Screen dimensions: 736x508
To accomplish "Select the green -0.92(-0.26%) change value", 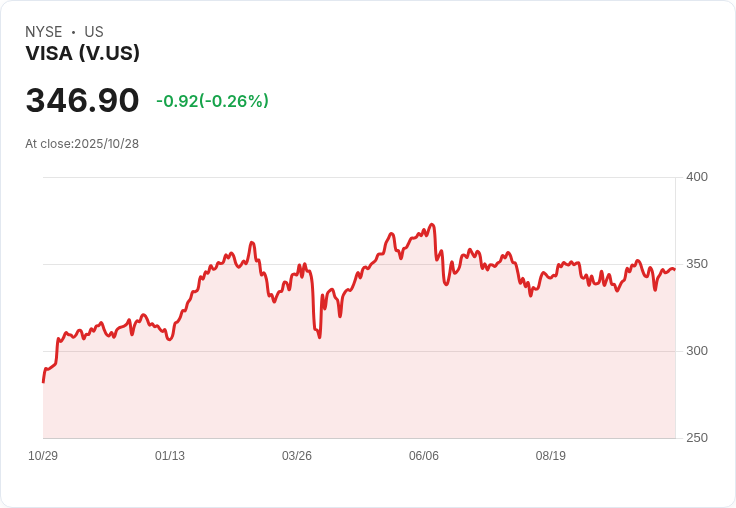I will point(212,101).
